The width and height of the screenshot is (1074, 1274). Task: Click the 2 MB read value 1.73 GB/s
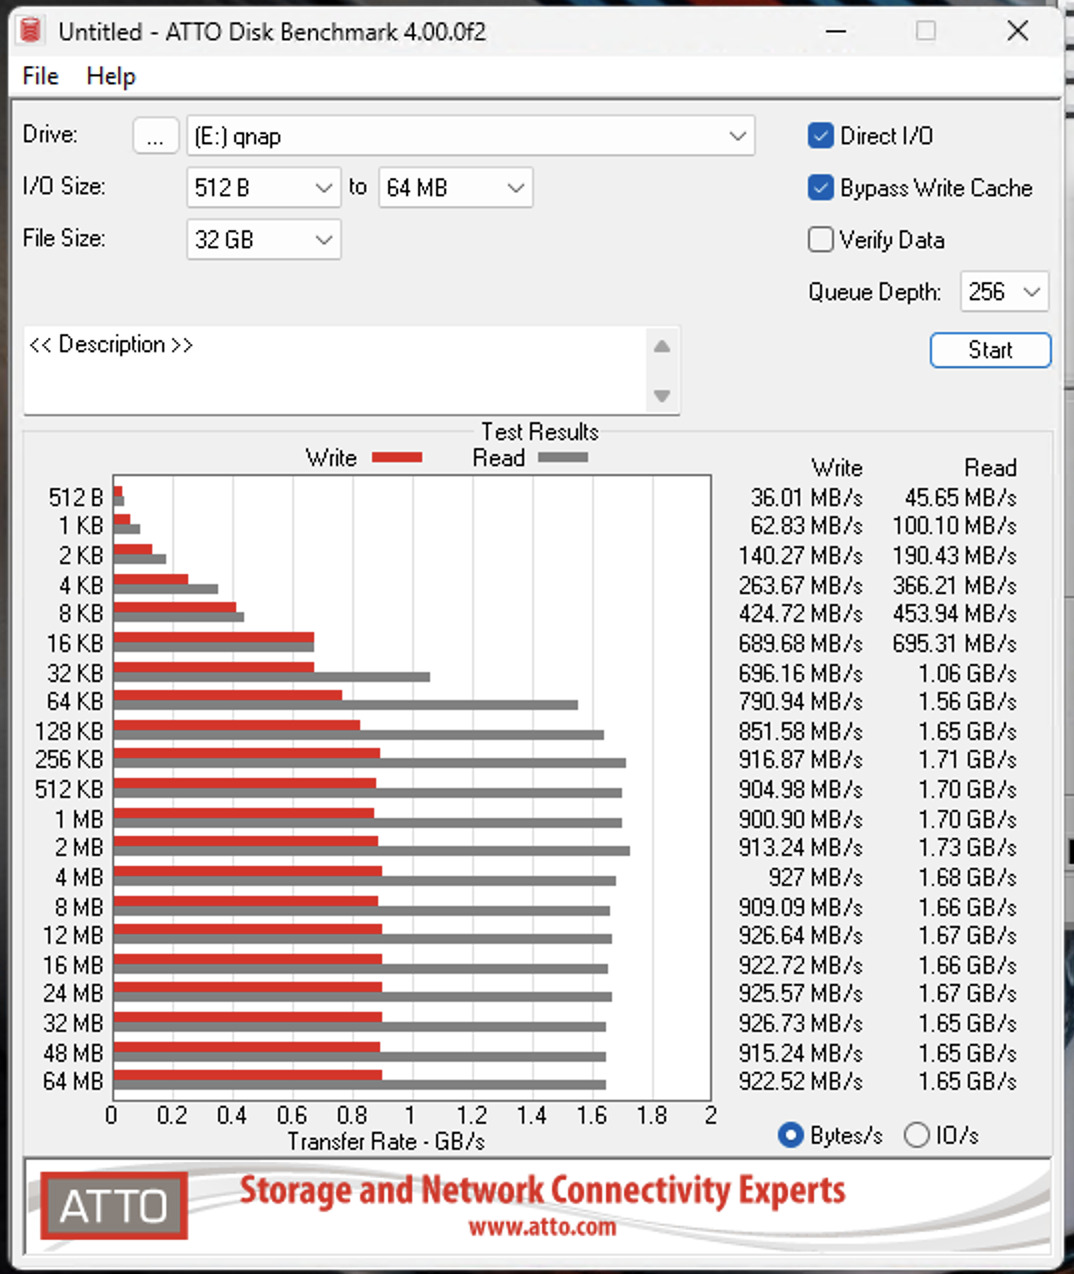point(967,847)
